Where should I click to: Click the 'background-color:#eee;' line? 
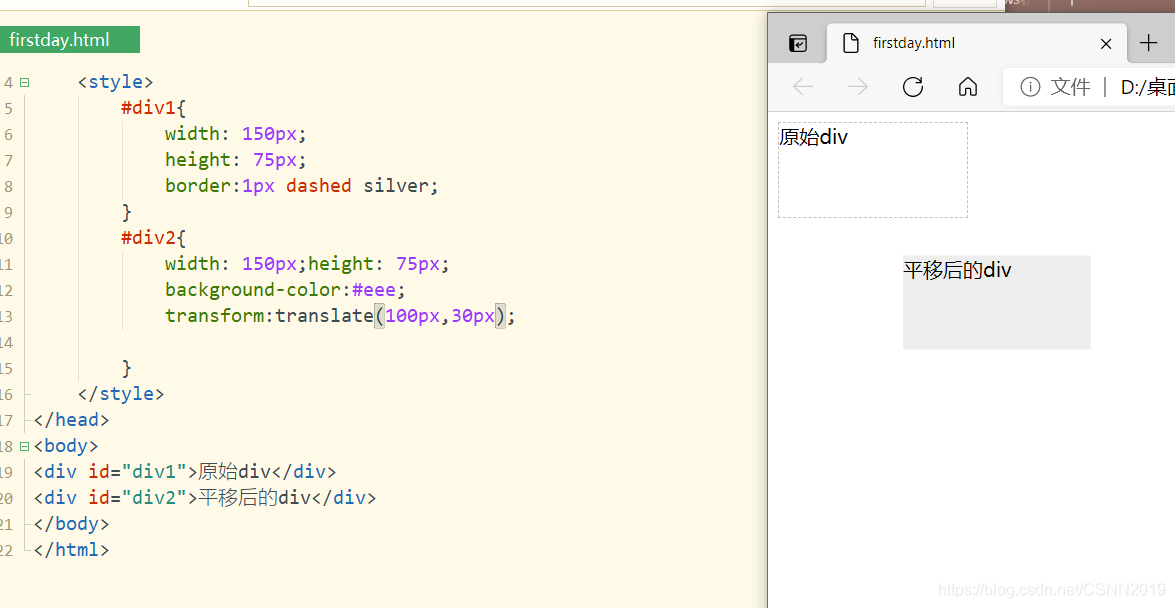(x=285, y=290)
